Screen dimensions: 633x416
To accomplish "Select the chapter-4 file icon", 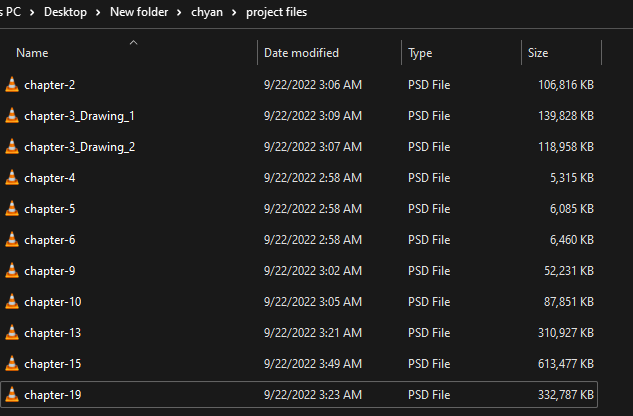I will pyautogui.click(x=12, y=178).
